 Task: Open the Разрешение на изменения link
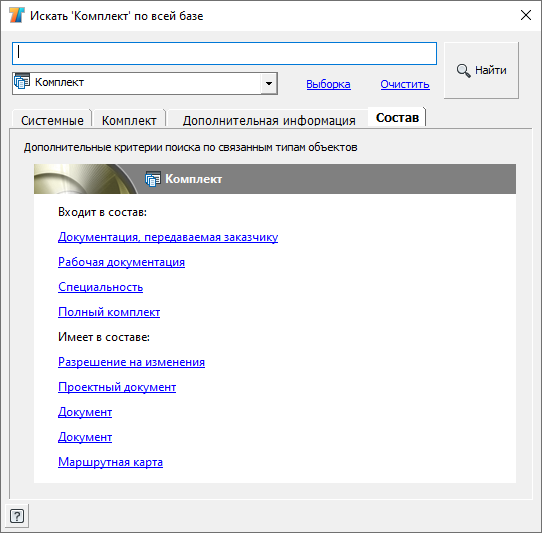131,362
